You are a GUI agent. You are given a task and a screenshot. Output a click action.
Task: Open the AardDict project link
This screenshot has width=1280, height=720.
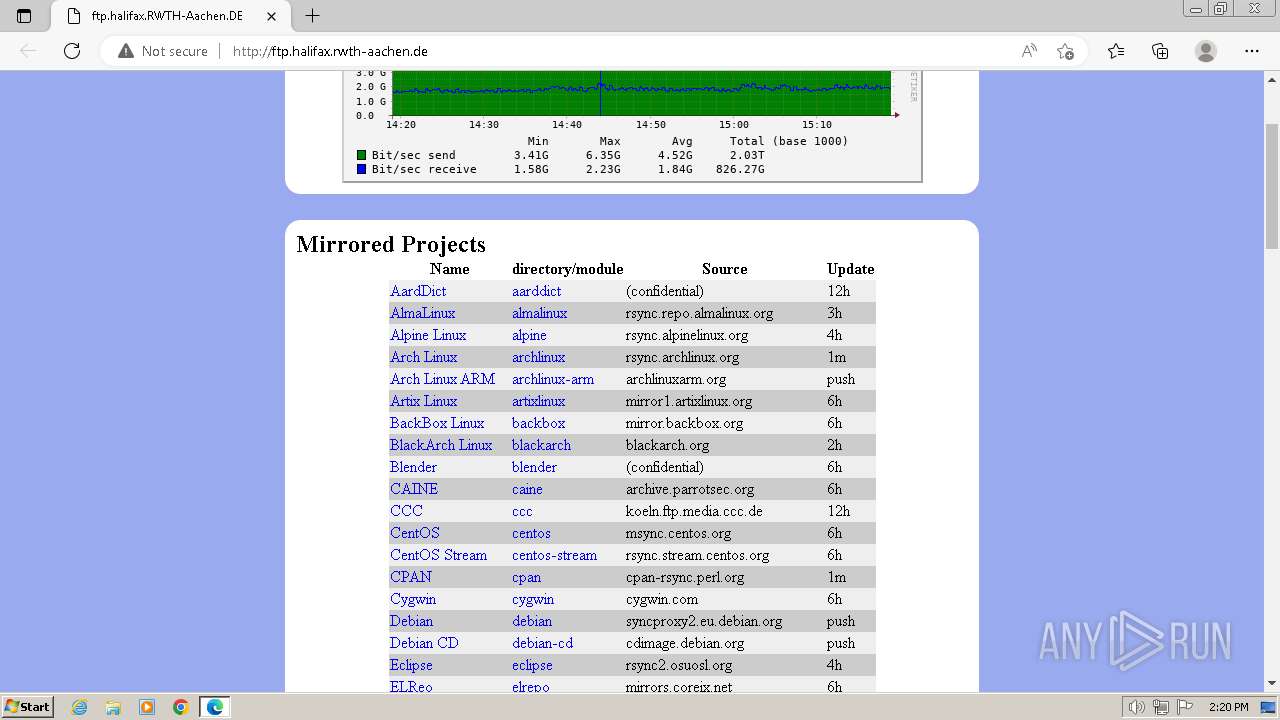418,291
